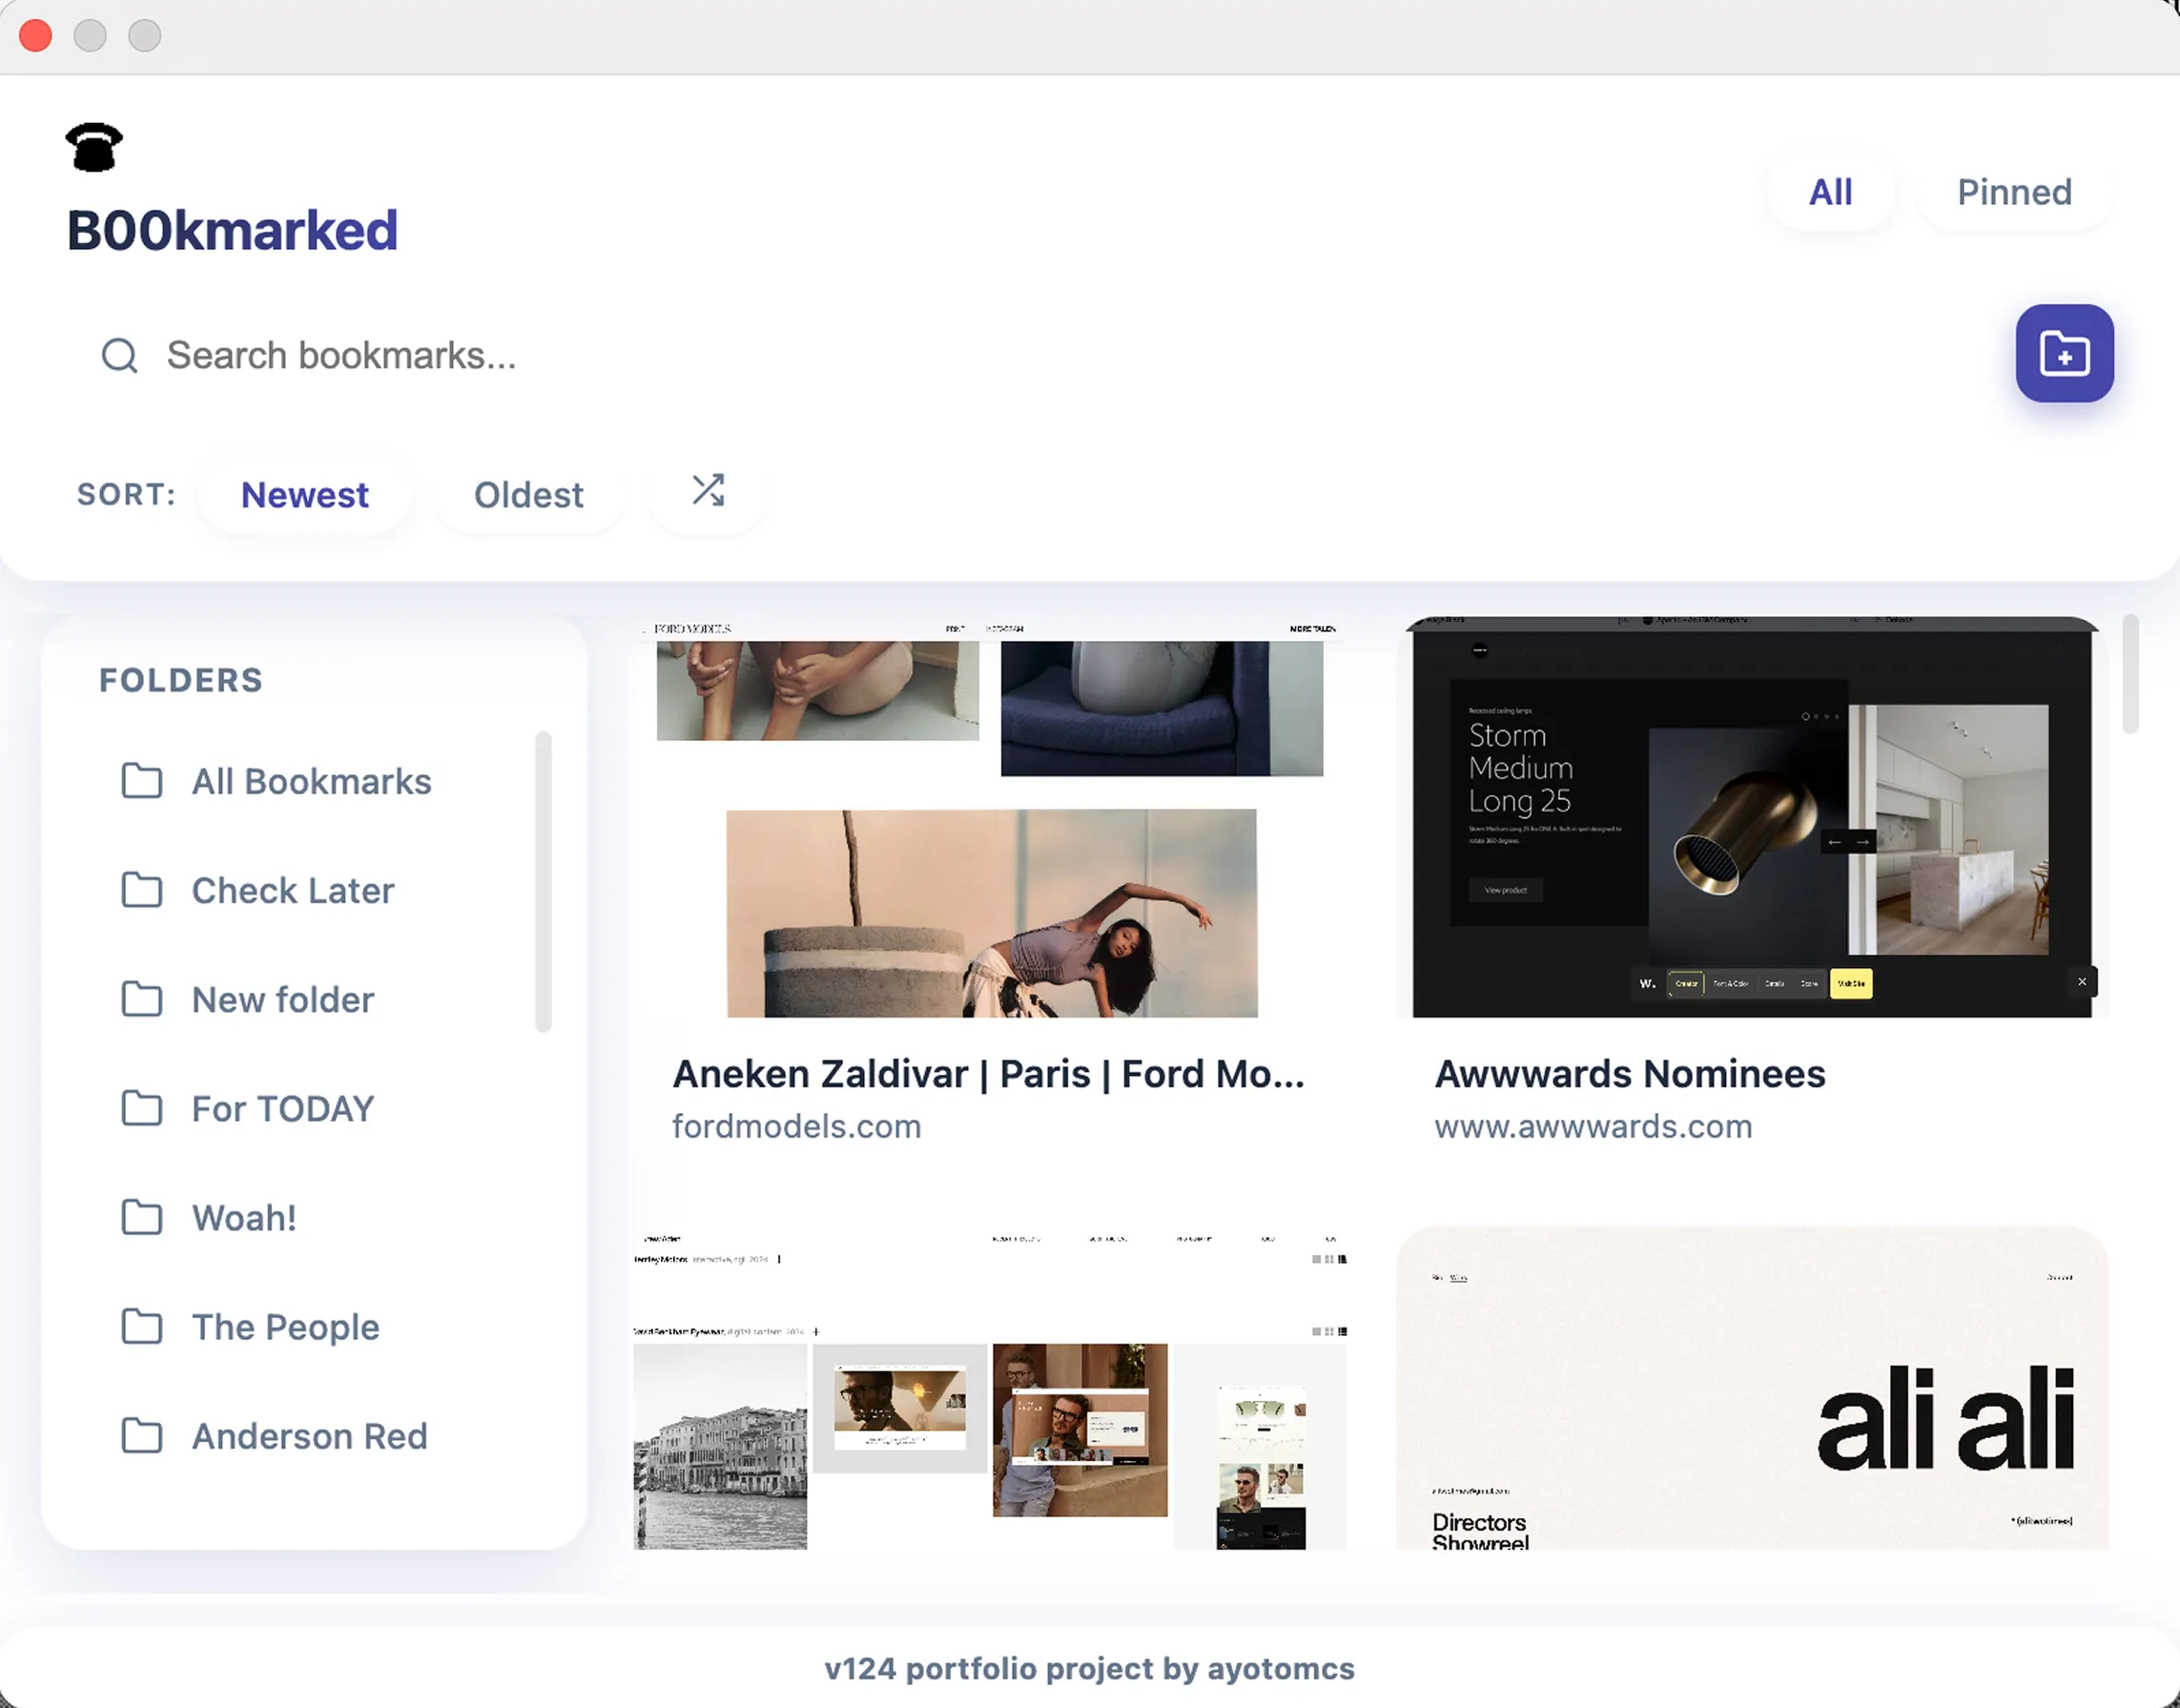The image size is (2180, 1708).
Task: Sort bookmarks by Newest
Action: (304, 495)
